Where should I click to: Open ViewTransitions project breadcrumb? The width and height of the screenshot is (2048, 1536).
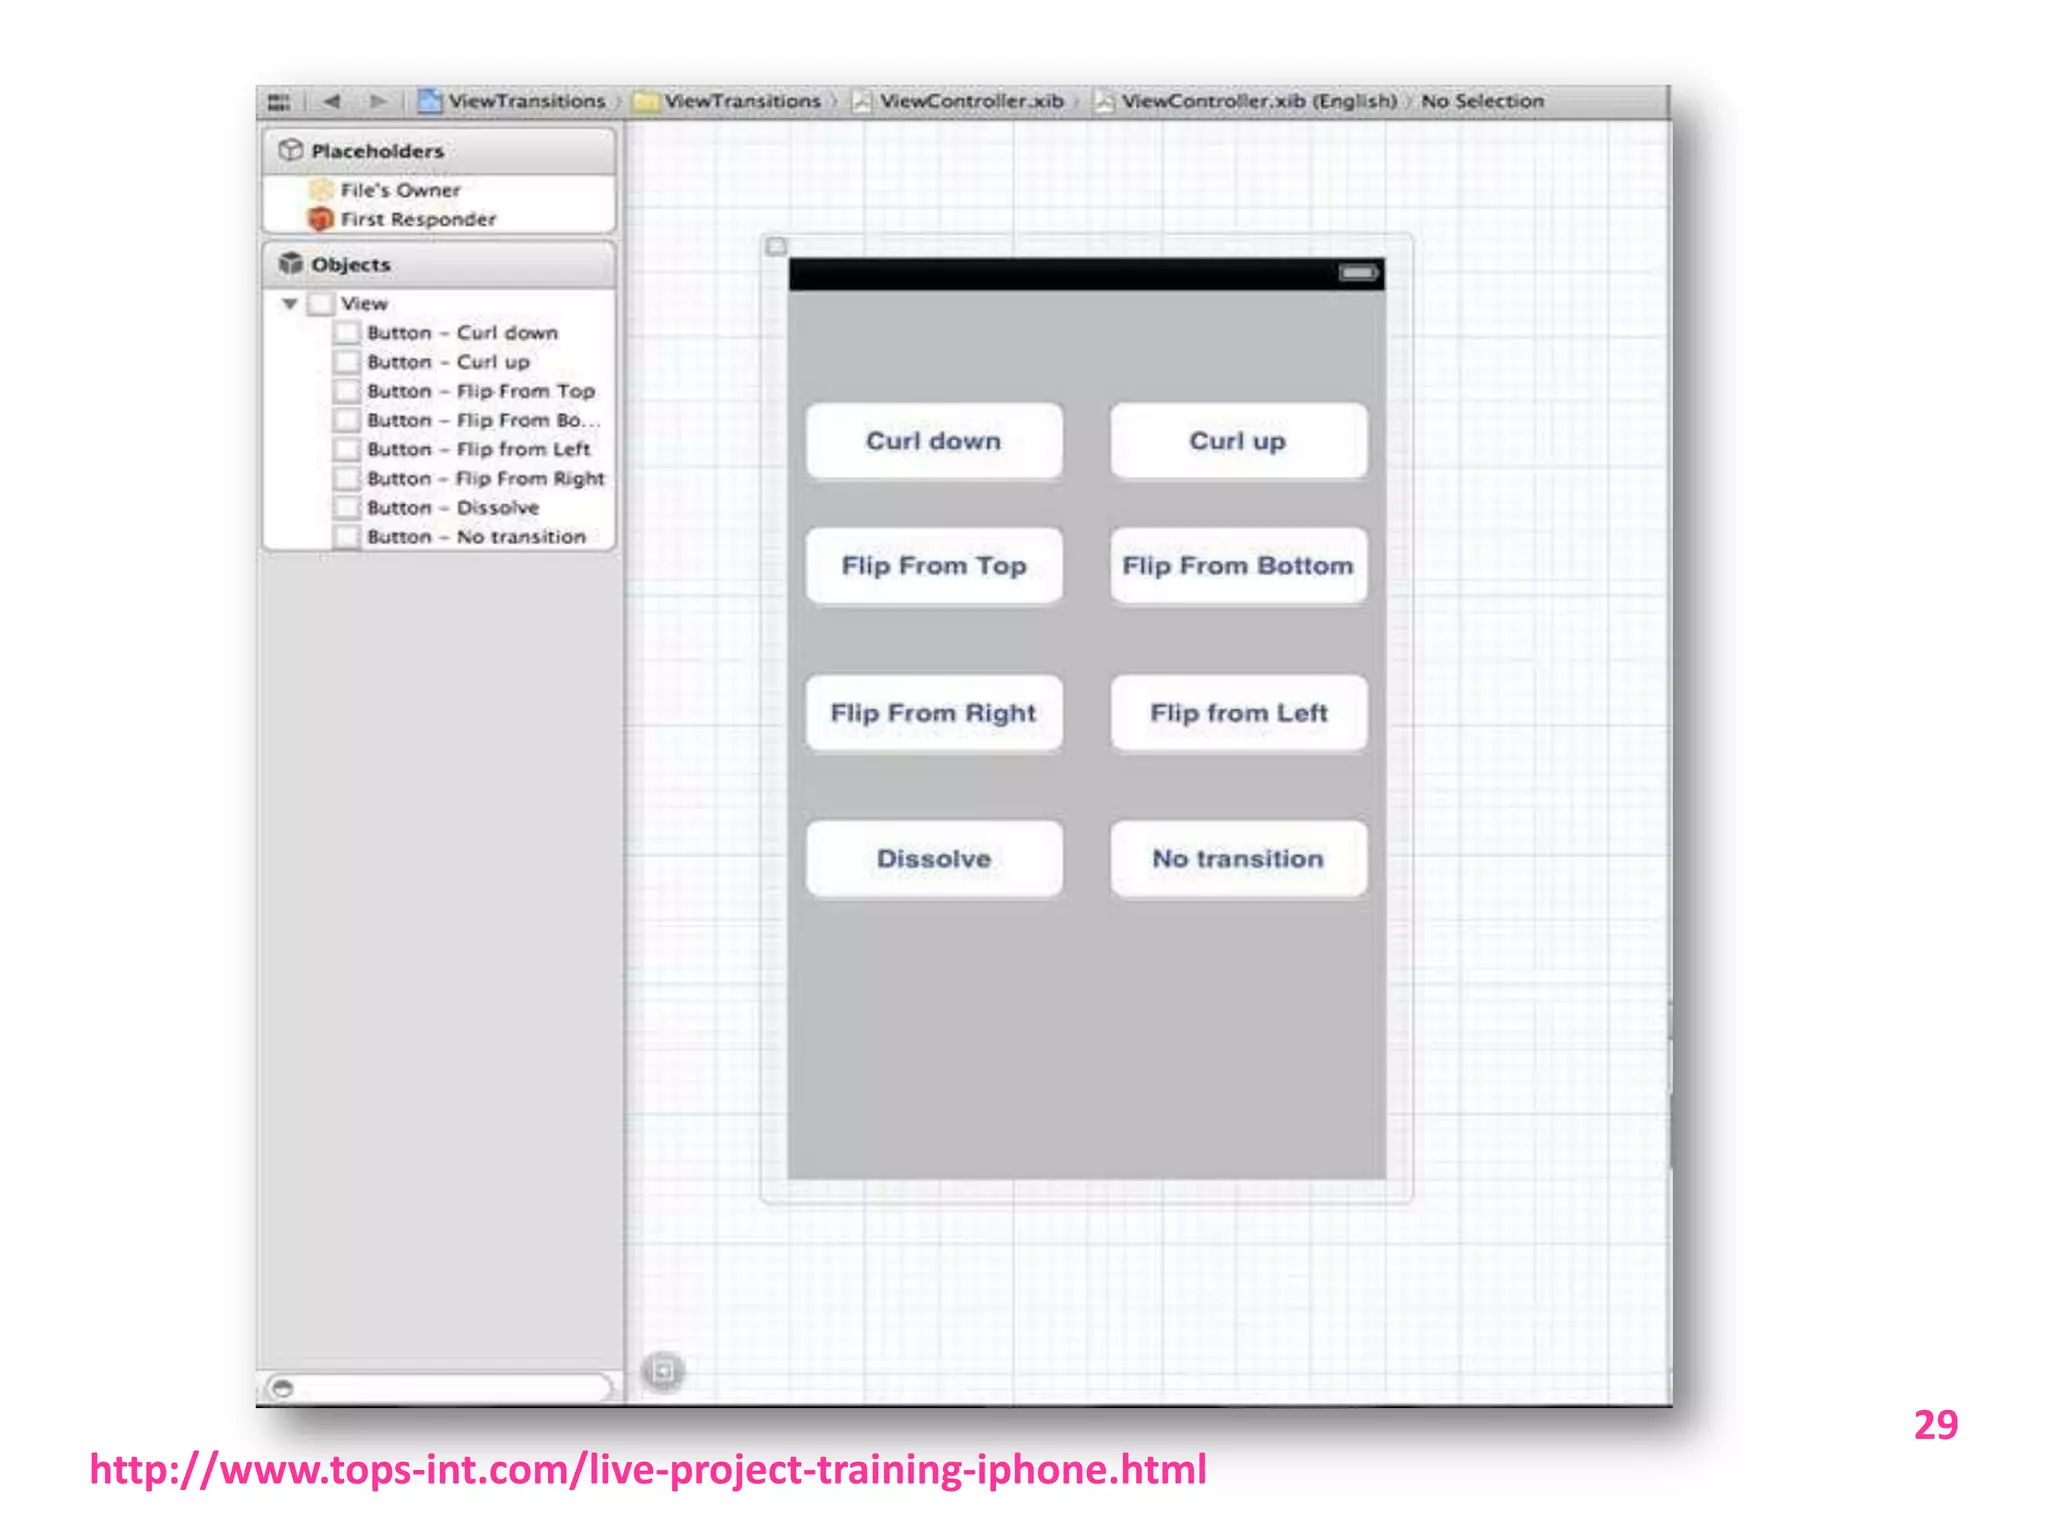(512, 101)
